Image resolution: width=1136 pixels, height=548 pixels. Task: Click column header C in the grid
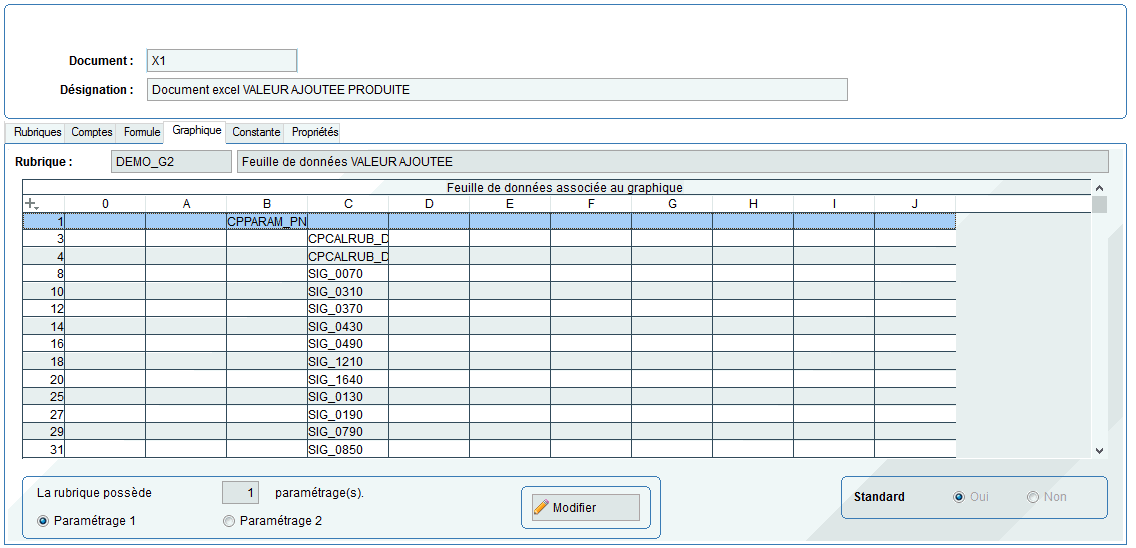click(348, 204)
